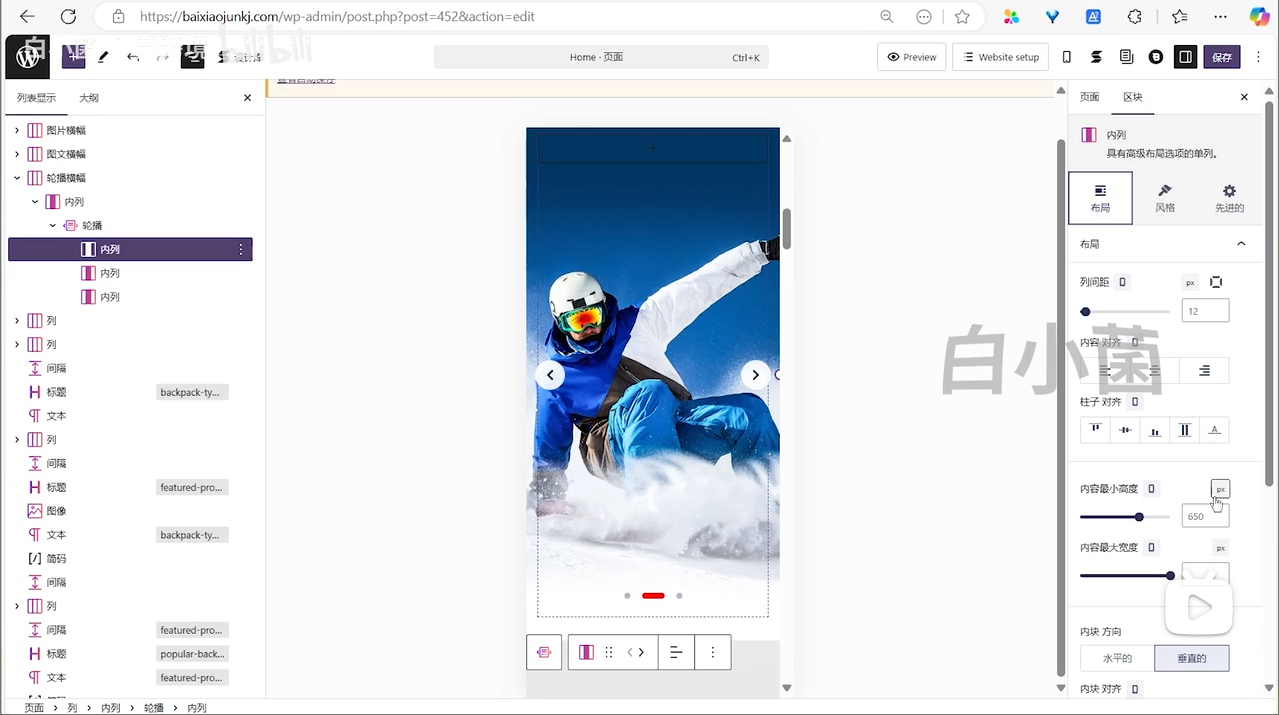Click the move left/right arrows in block toolbar

click(636, 652)
